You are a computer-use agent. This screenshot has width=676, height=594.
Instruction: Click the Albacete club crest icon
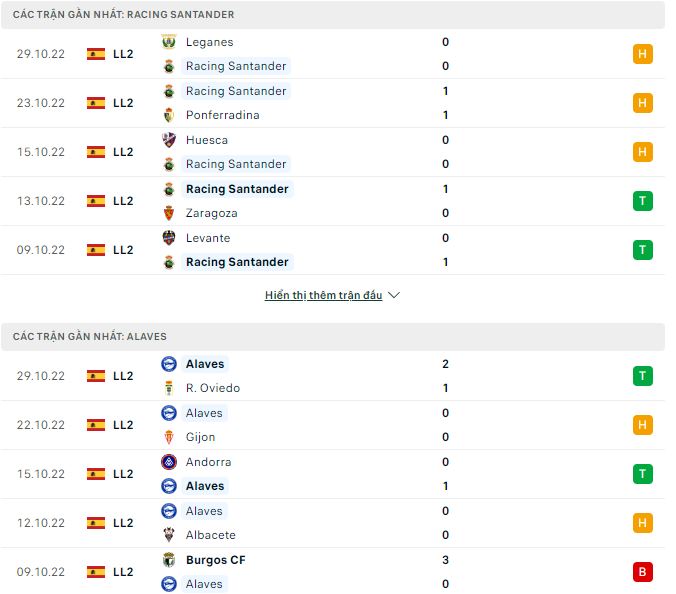pos(169,535)
